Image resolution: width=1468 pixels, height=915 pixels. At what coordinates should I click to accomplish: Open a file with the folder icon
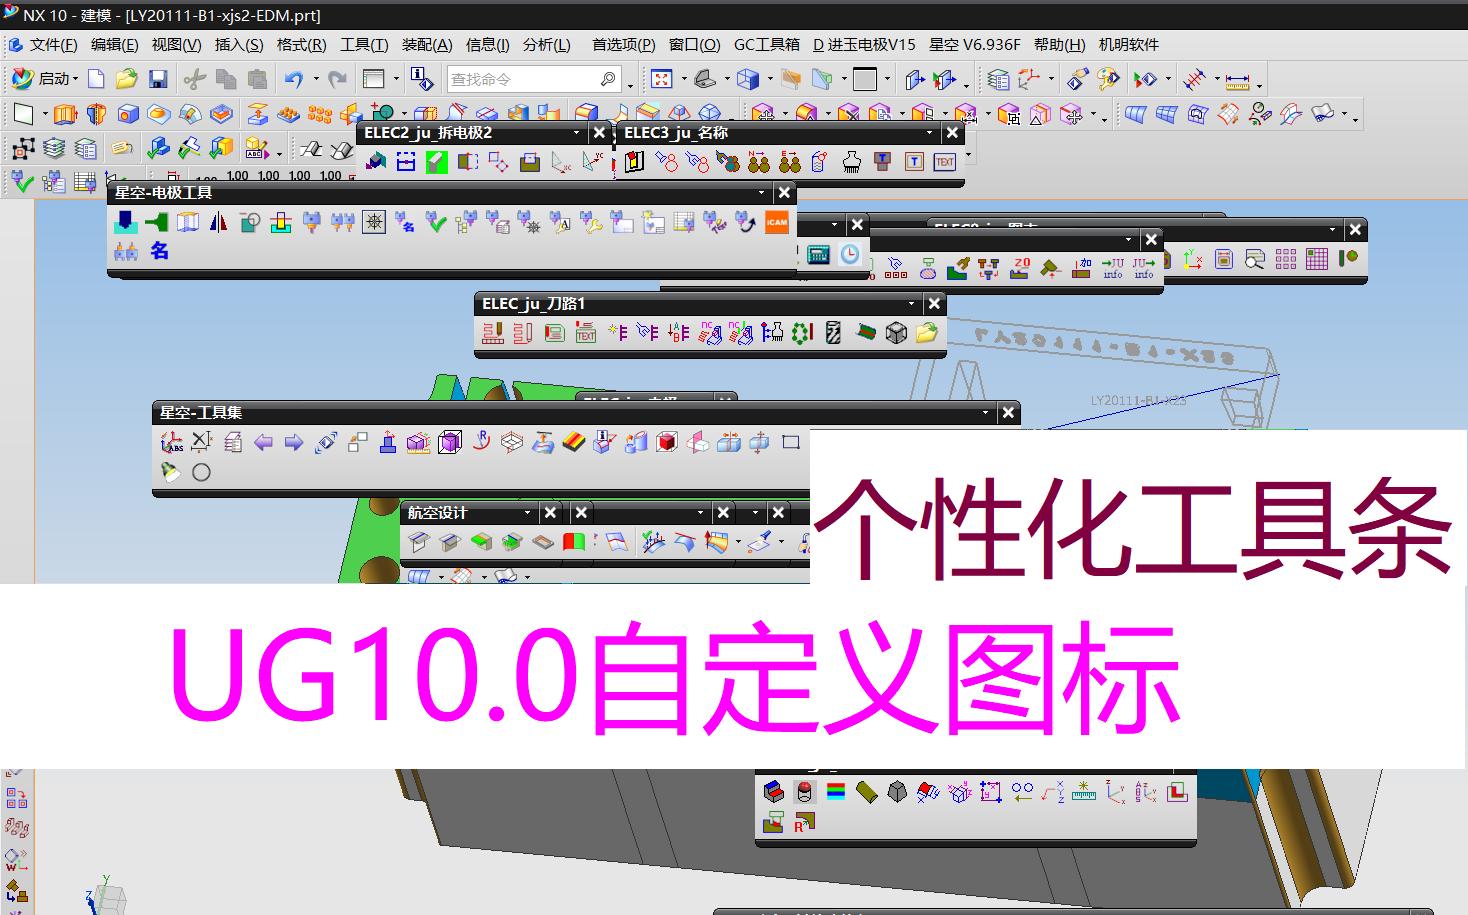click(x=126, y=79)
